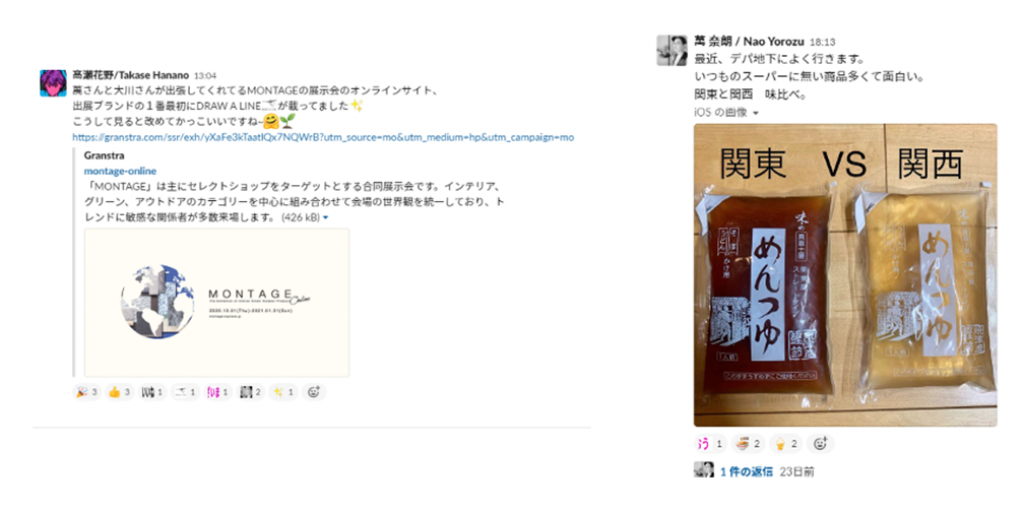The height and width of the screenshot is (513, 1024).
Task: Collapse the iOS の画像 attachment
Action: tap(756, 113)
